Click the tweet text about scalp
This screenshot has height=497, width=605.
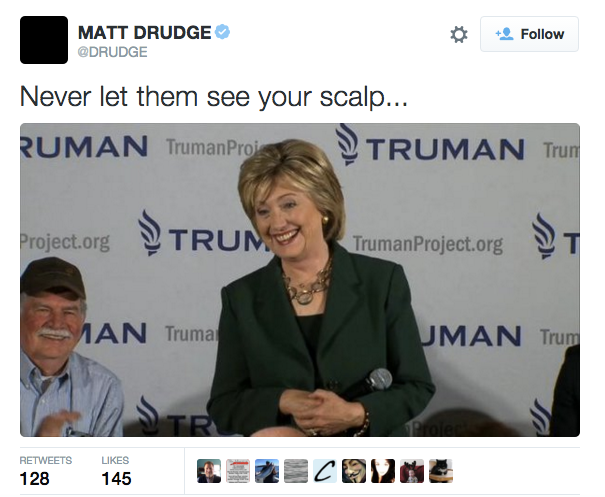213,97
